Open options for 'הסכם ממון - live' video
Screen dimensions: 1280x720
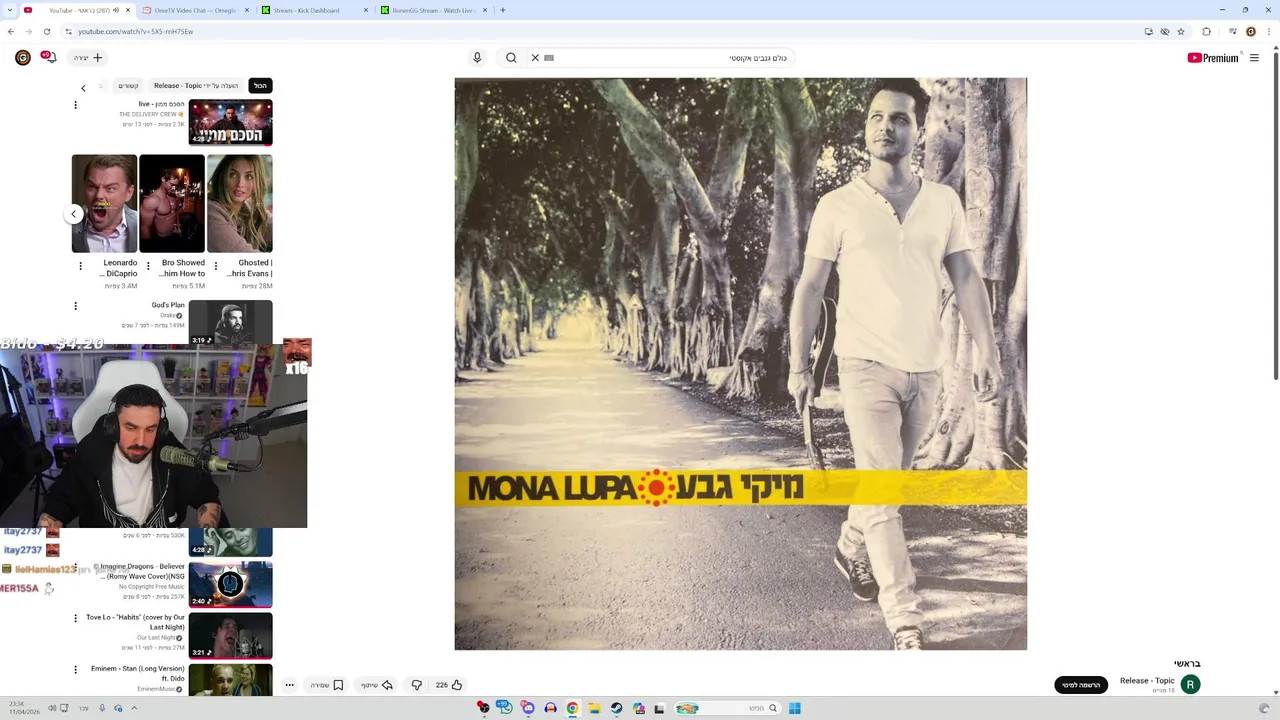tap(75, 105)
